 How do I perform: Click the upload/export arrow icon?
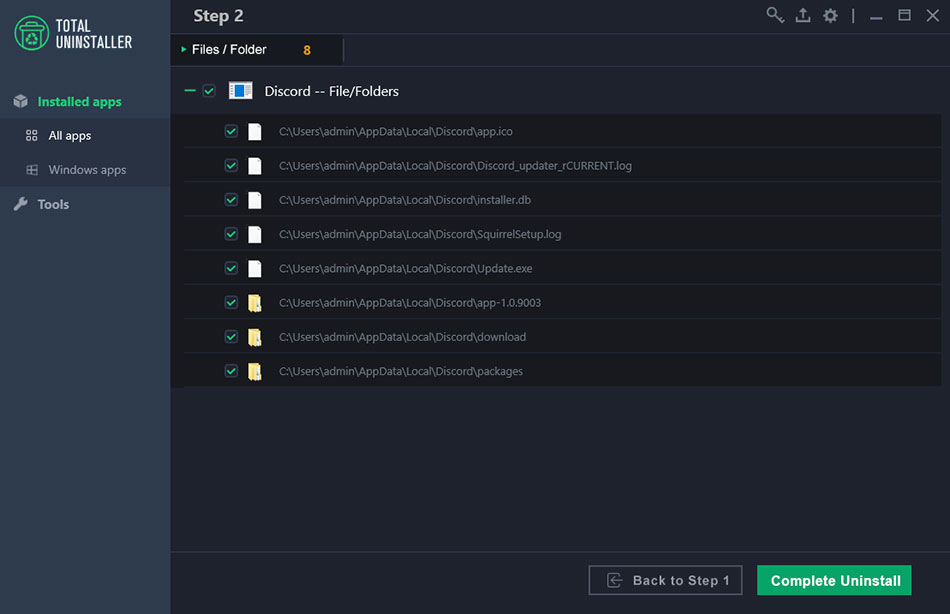pyautogui.click(x=803, y=15)
